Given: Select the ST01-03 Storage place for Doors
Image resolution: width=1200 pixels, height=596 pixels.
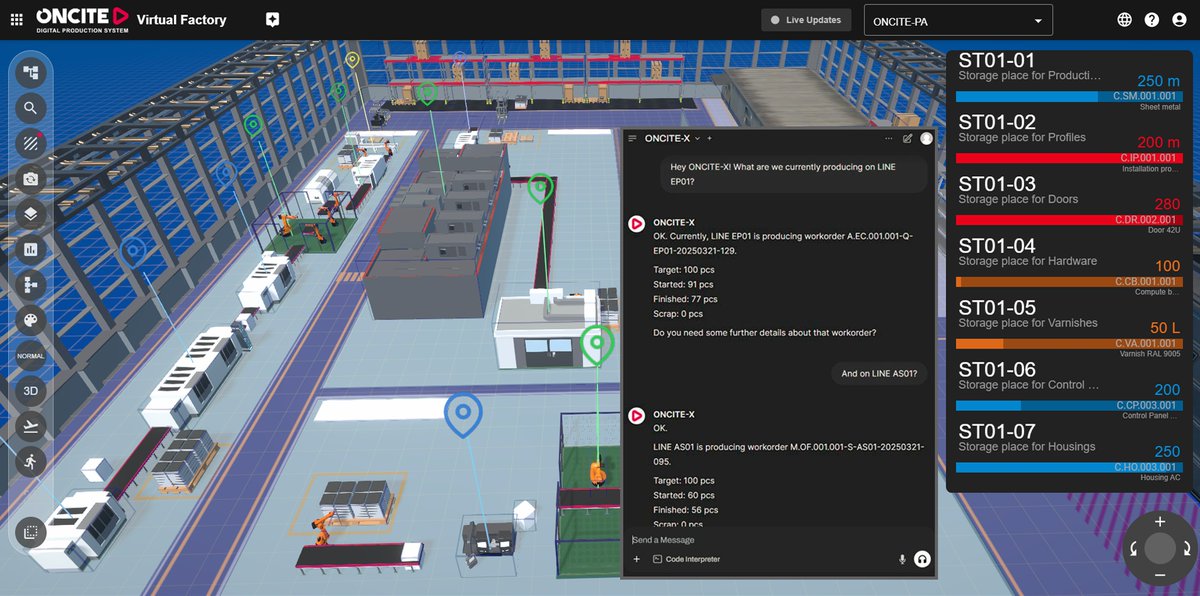Looking at the screenshot, I should click(x=1068, y=206).
